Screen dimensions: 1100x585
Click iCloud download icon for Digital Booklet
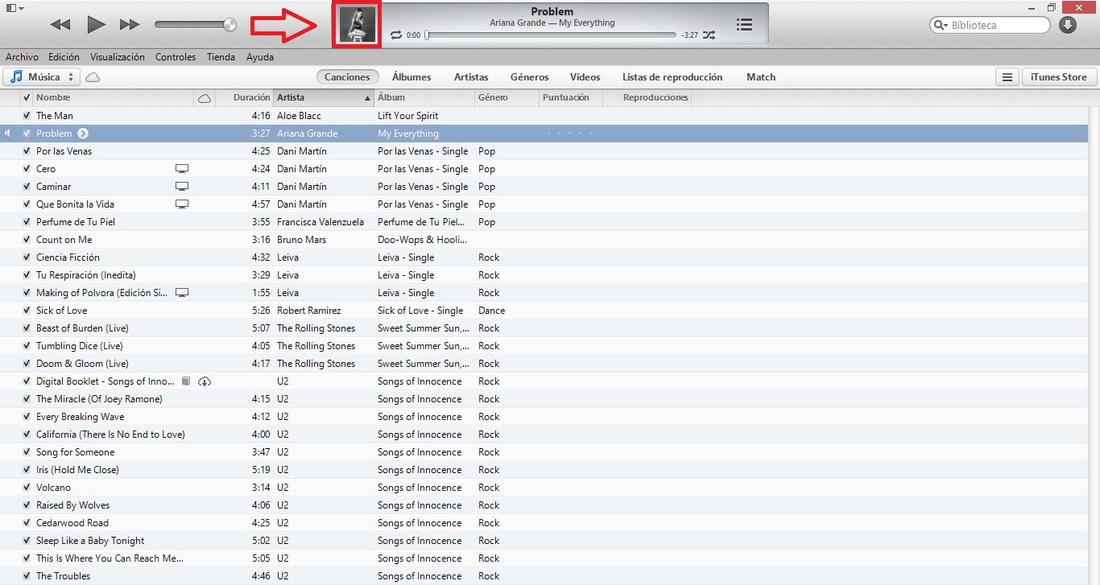(204, 382)
